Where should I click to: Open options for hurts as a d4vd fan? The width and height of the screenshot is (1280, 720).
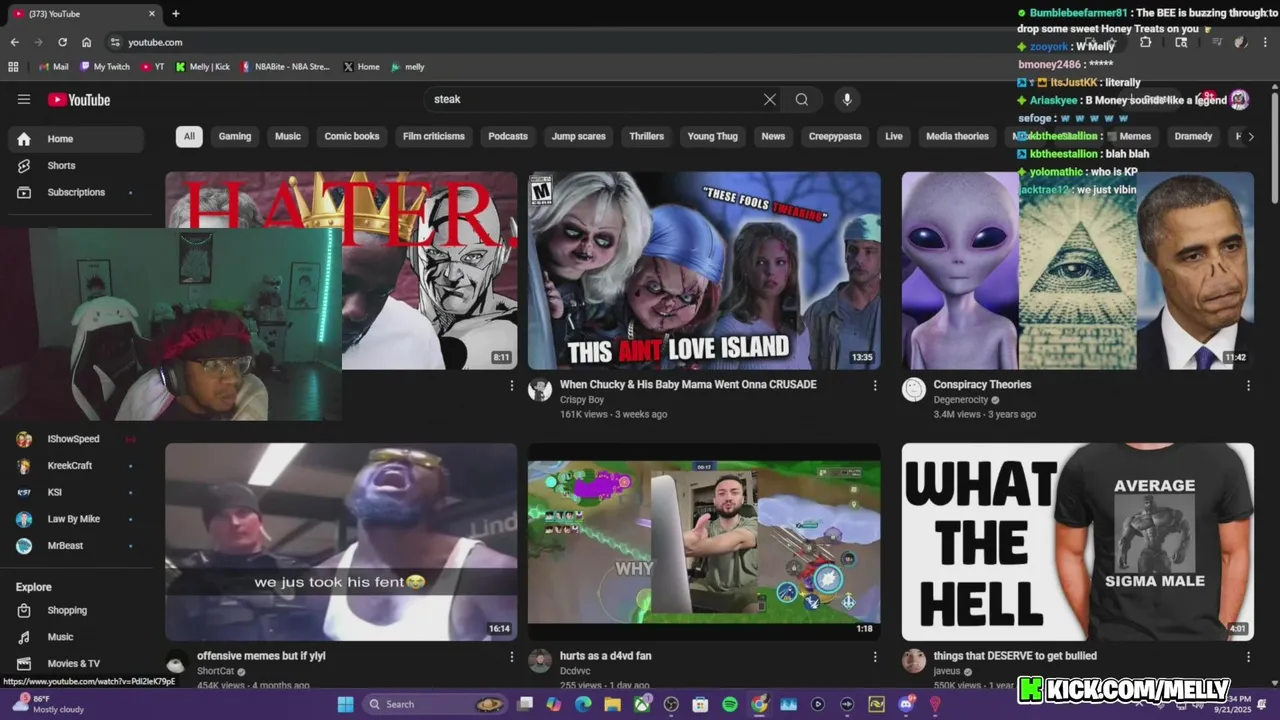875,657
